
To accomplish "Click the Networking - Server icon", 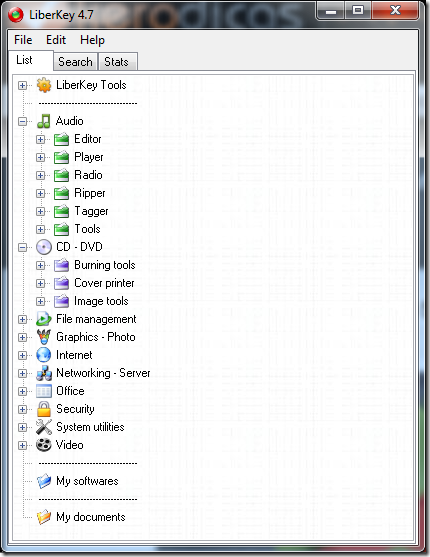I will (44, 373).
